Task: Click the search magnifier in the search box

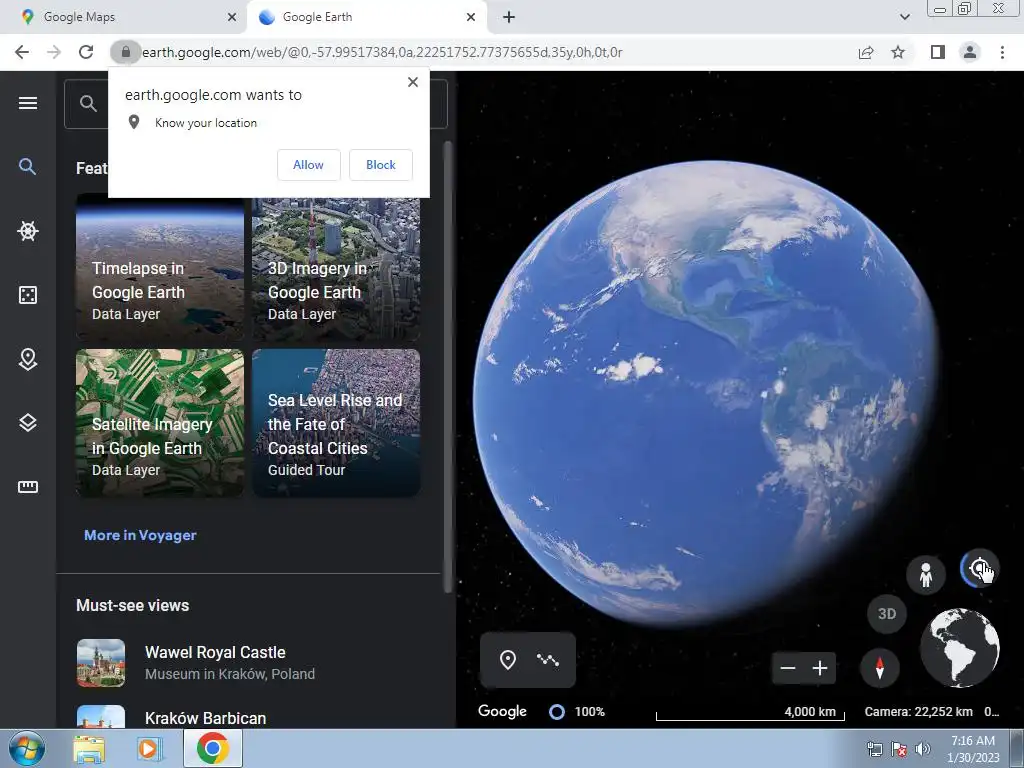Action: [88, 103]
